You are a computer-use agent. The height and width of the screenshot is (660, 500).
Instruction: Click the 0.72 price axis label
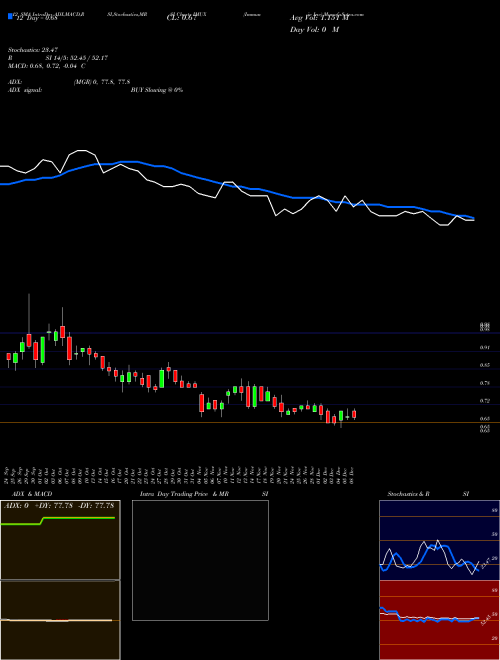[x=484, y=401]
